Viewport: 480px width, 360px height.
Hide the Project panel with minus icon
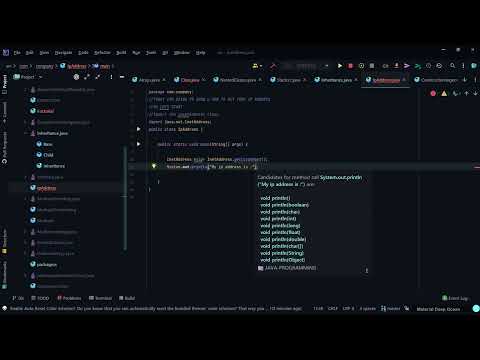pyautogui.click(x=122, y=77)
